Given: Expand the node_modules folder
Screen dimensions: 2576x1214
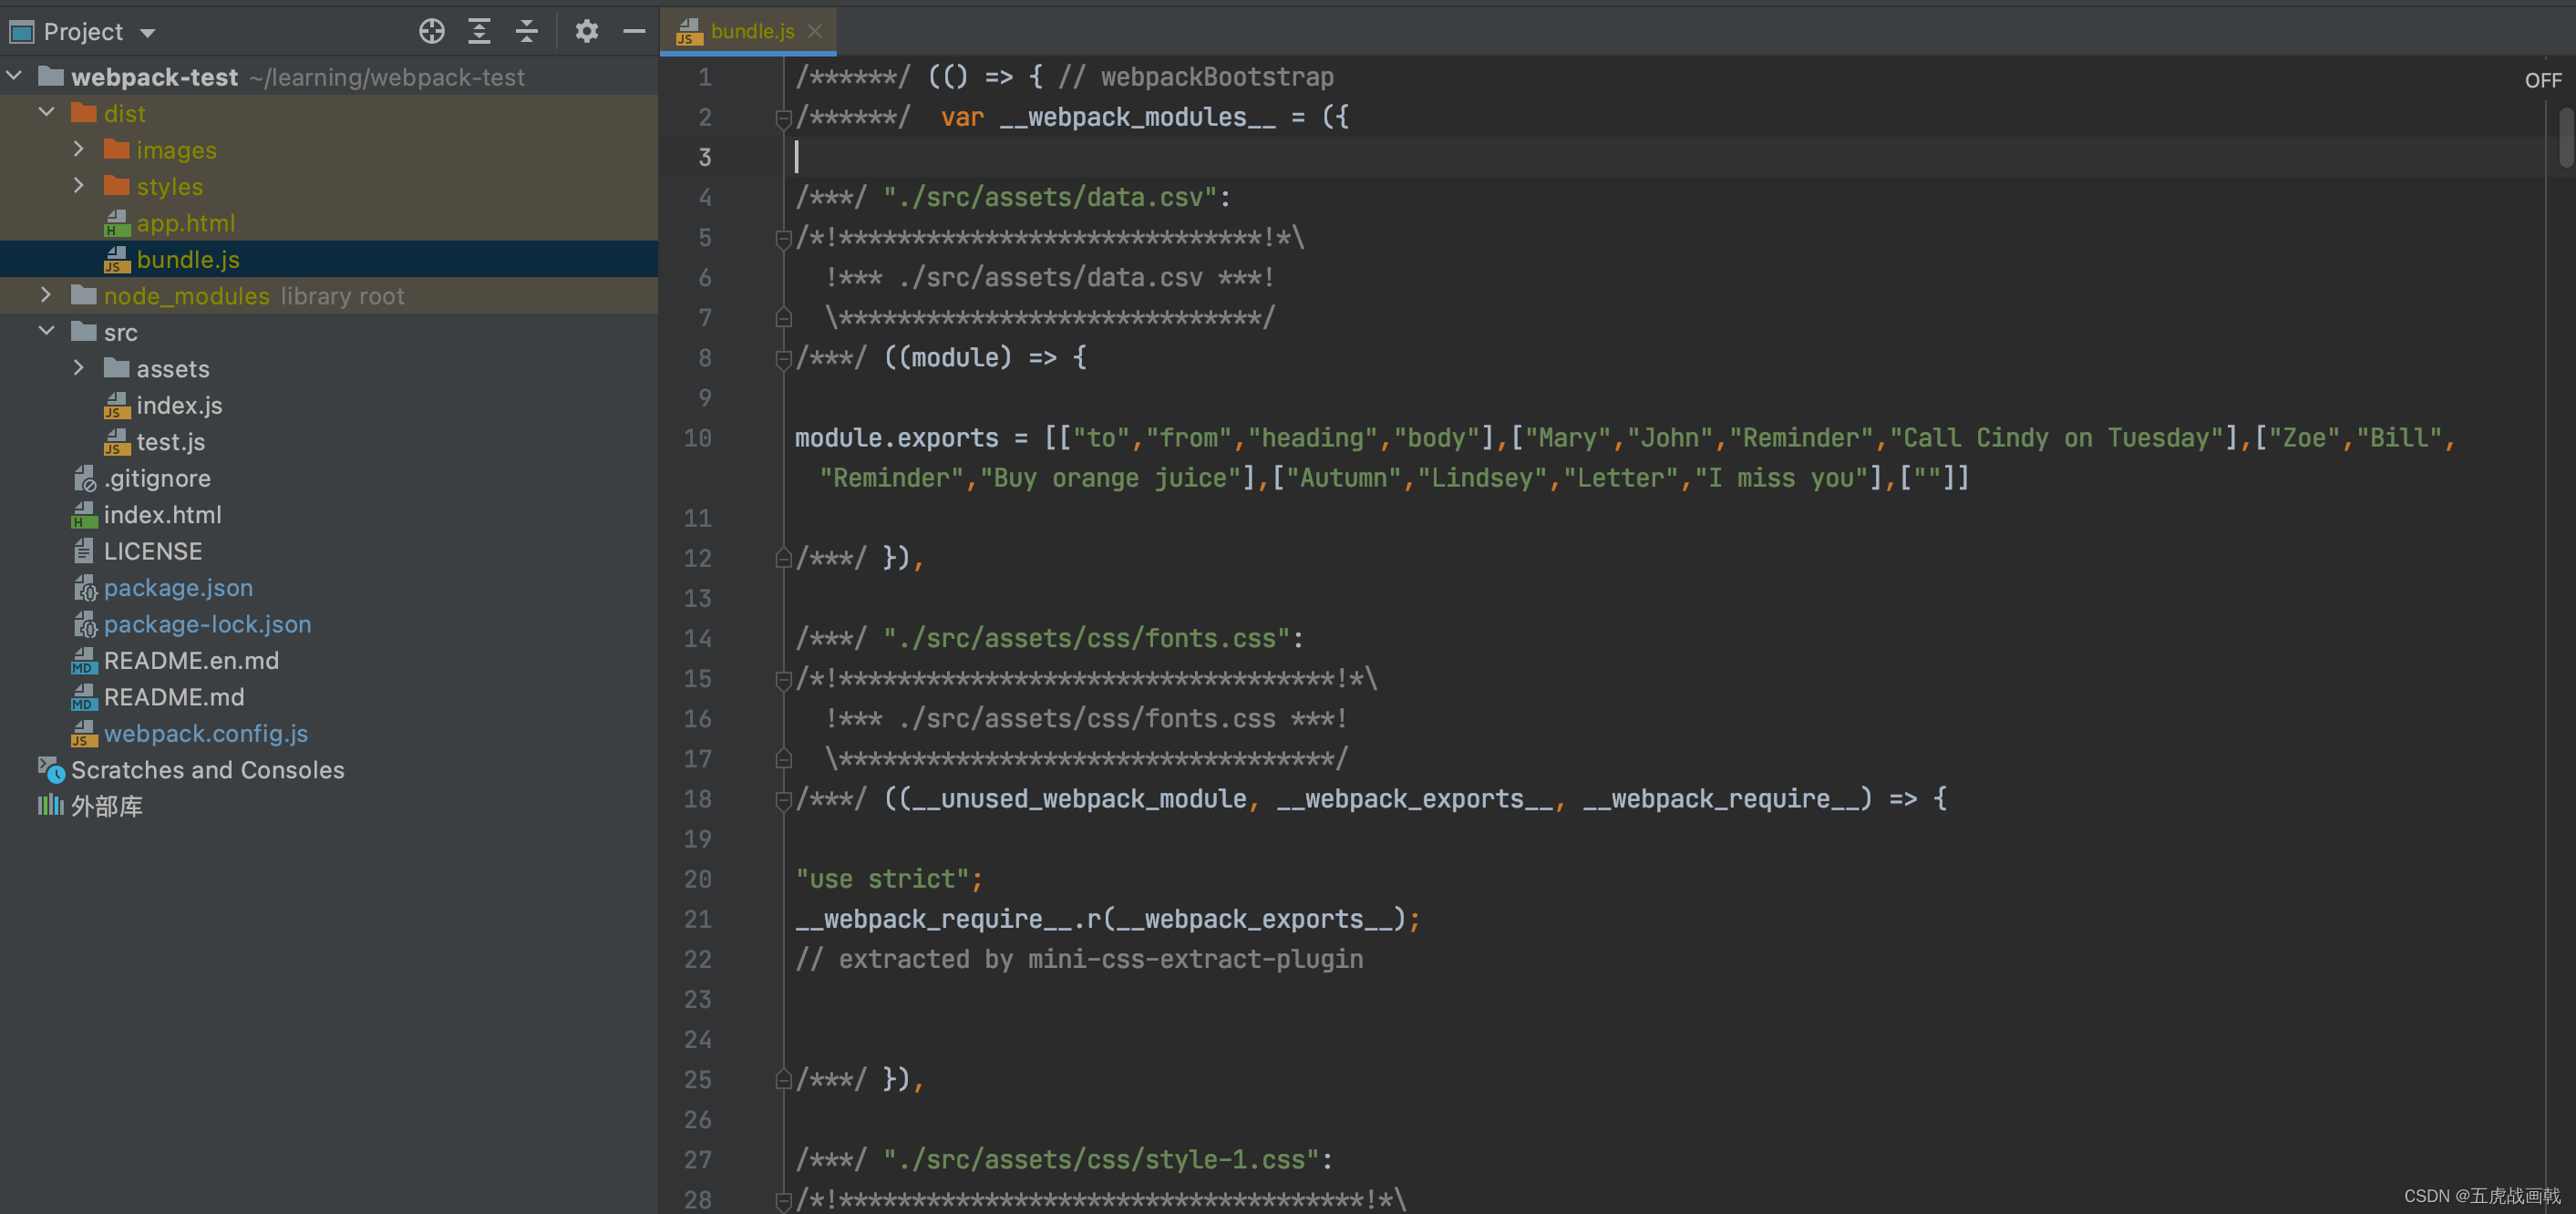Looking at the screenshot, I should click(46, 295).
